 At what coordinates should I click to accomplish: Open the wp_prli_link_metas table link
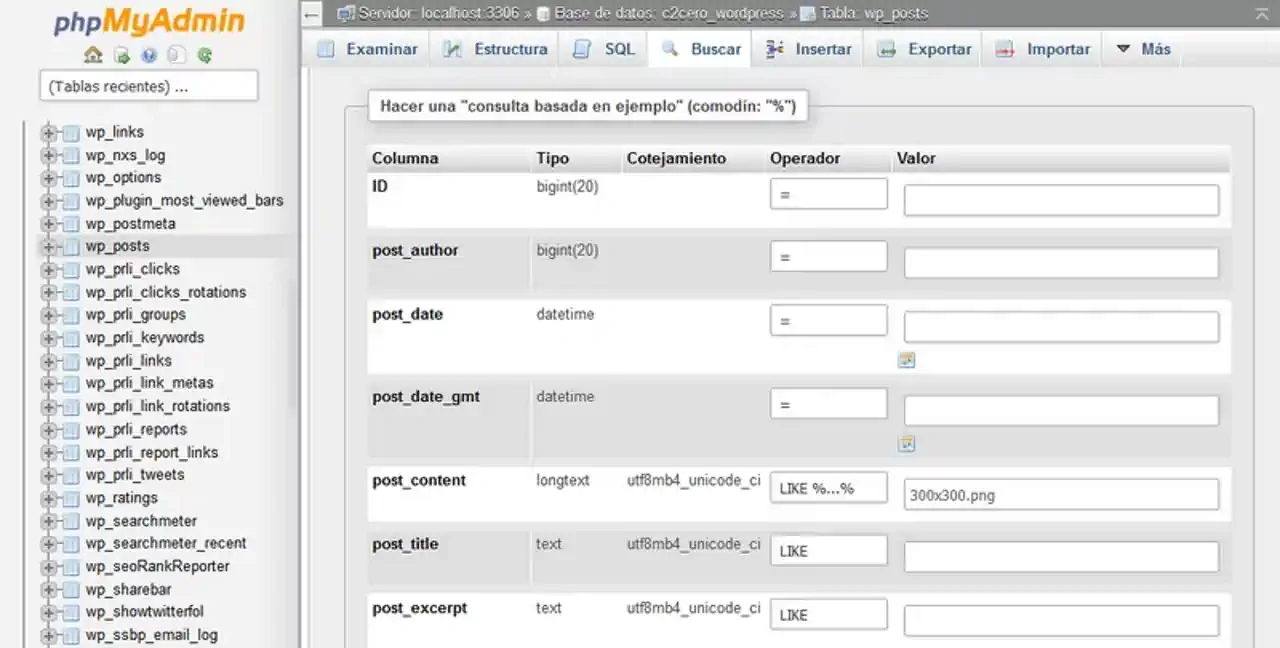150,383
